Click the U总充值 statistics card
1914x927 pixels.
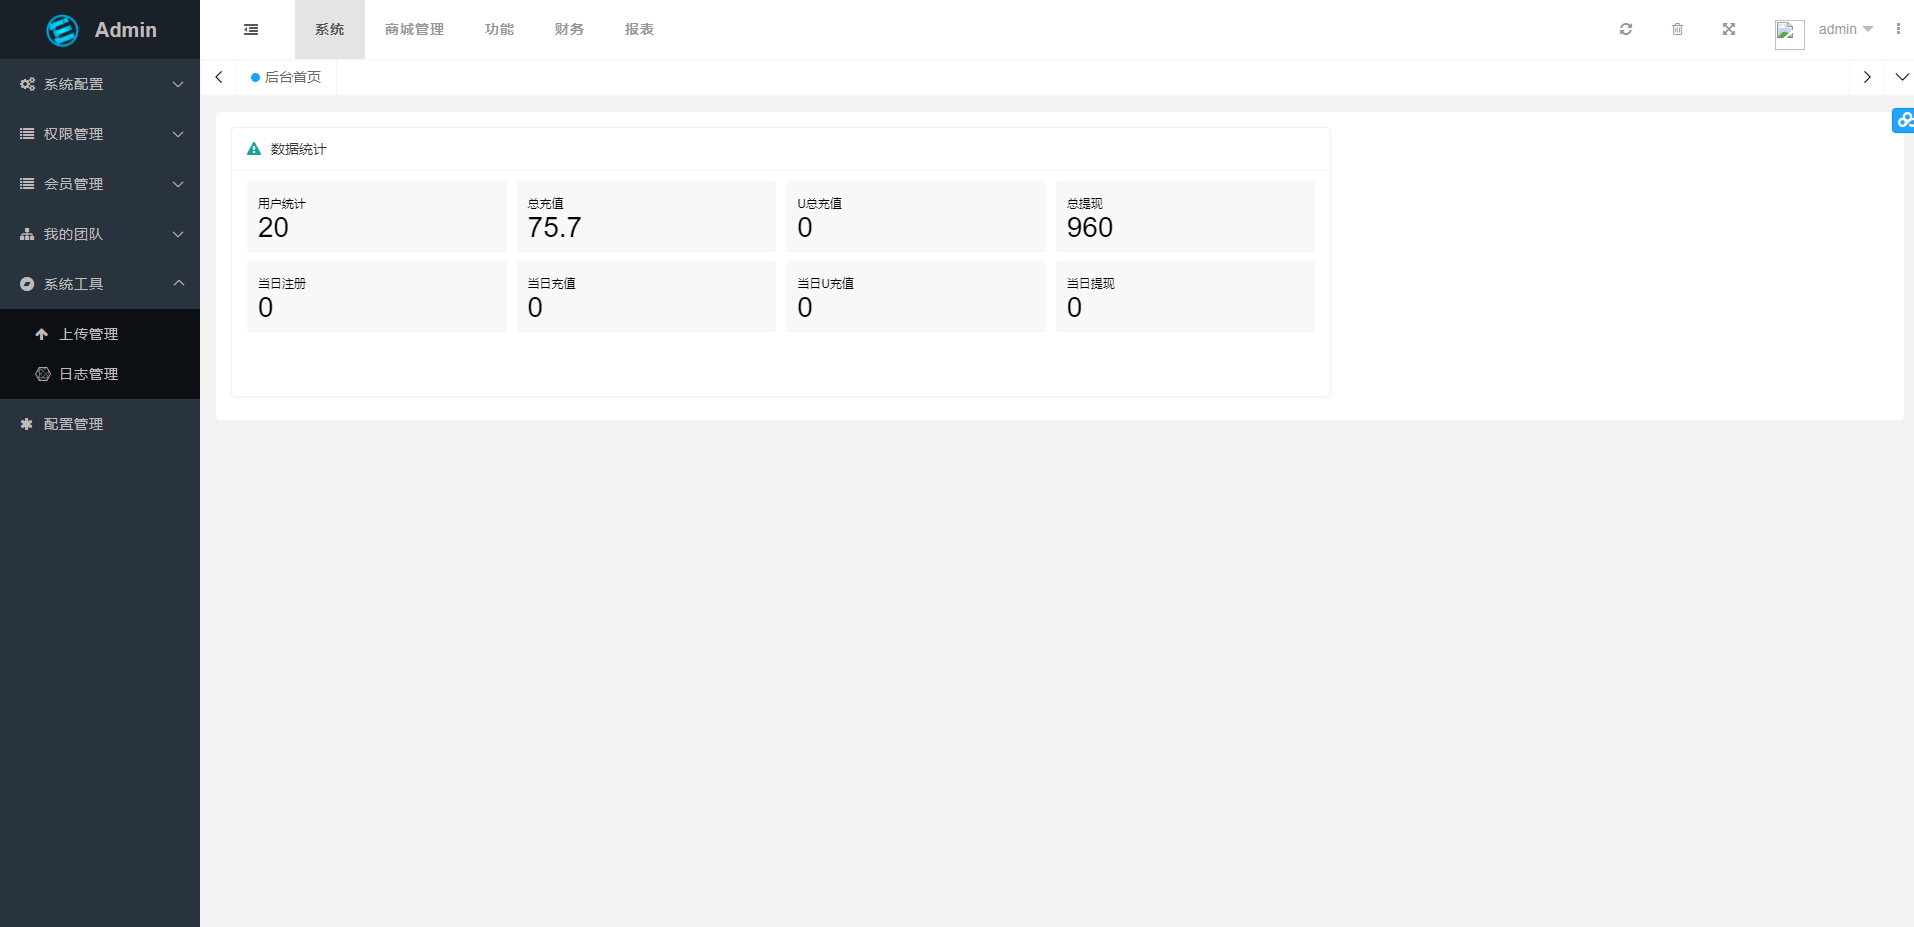(x=916, y=216)
